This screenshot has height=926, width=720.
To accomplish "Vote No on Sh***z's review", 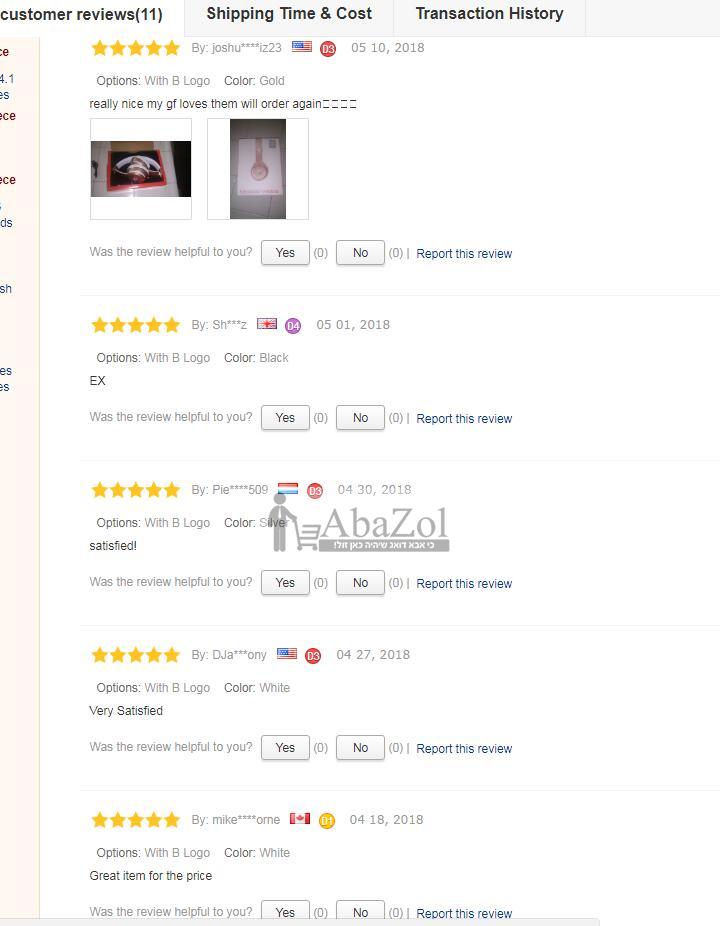I will tap(360, 418).
